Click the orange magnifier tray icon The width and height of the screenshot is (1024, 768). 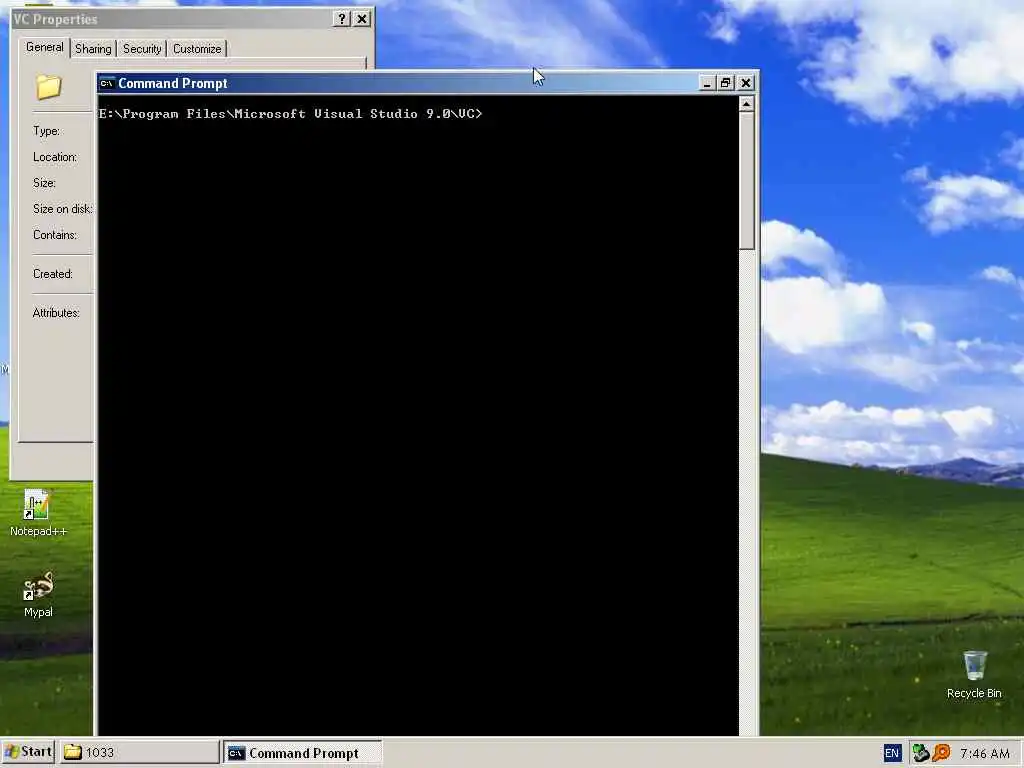click(941, 753)
